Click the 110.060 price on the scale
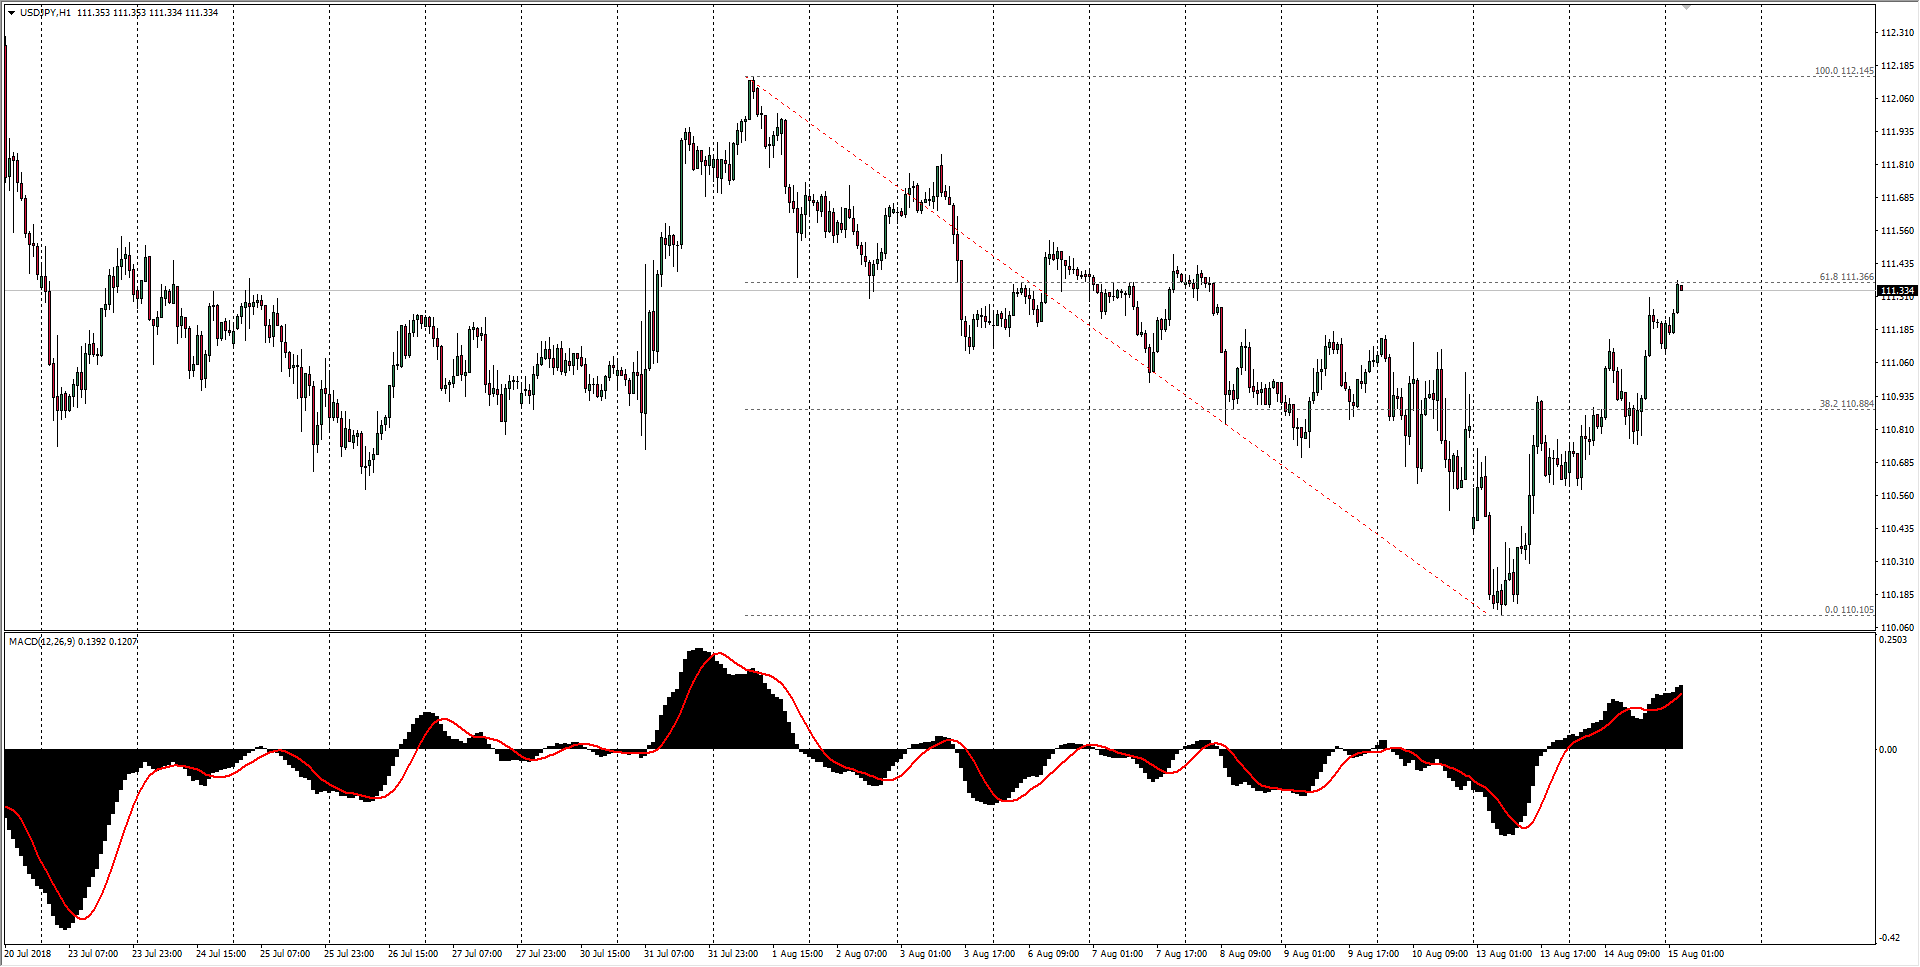The height and width of the screenshot is (967, 1920). point(1897,628)
